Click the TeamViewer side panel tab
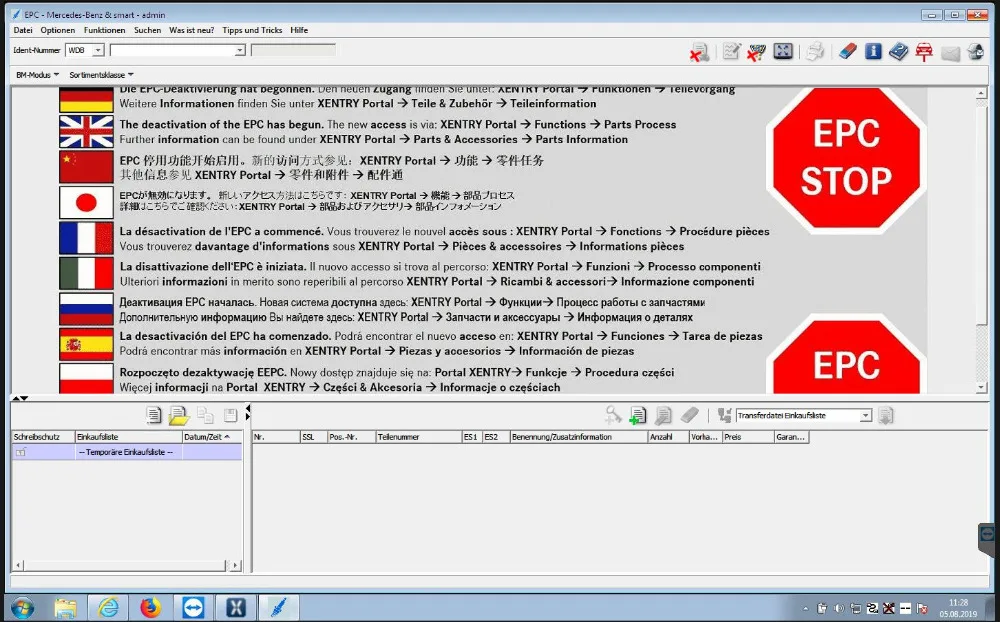The height and width of the screenshot is (622, 1000). (x=988, y=539)
